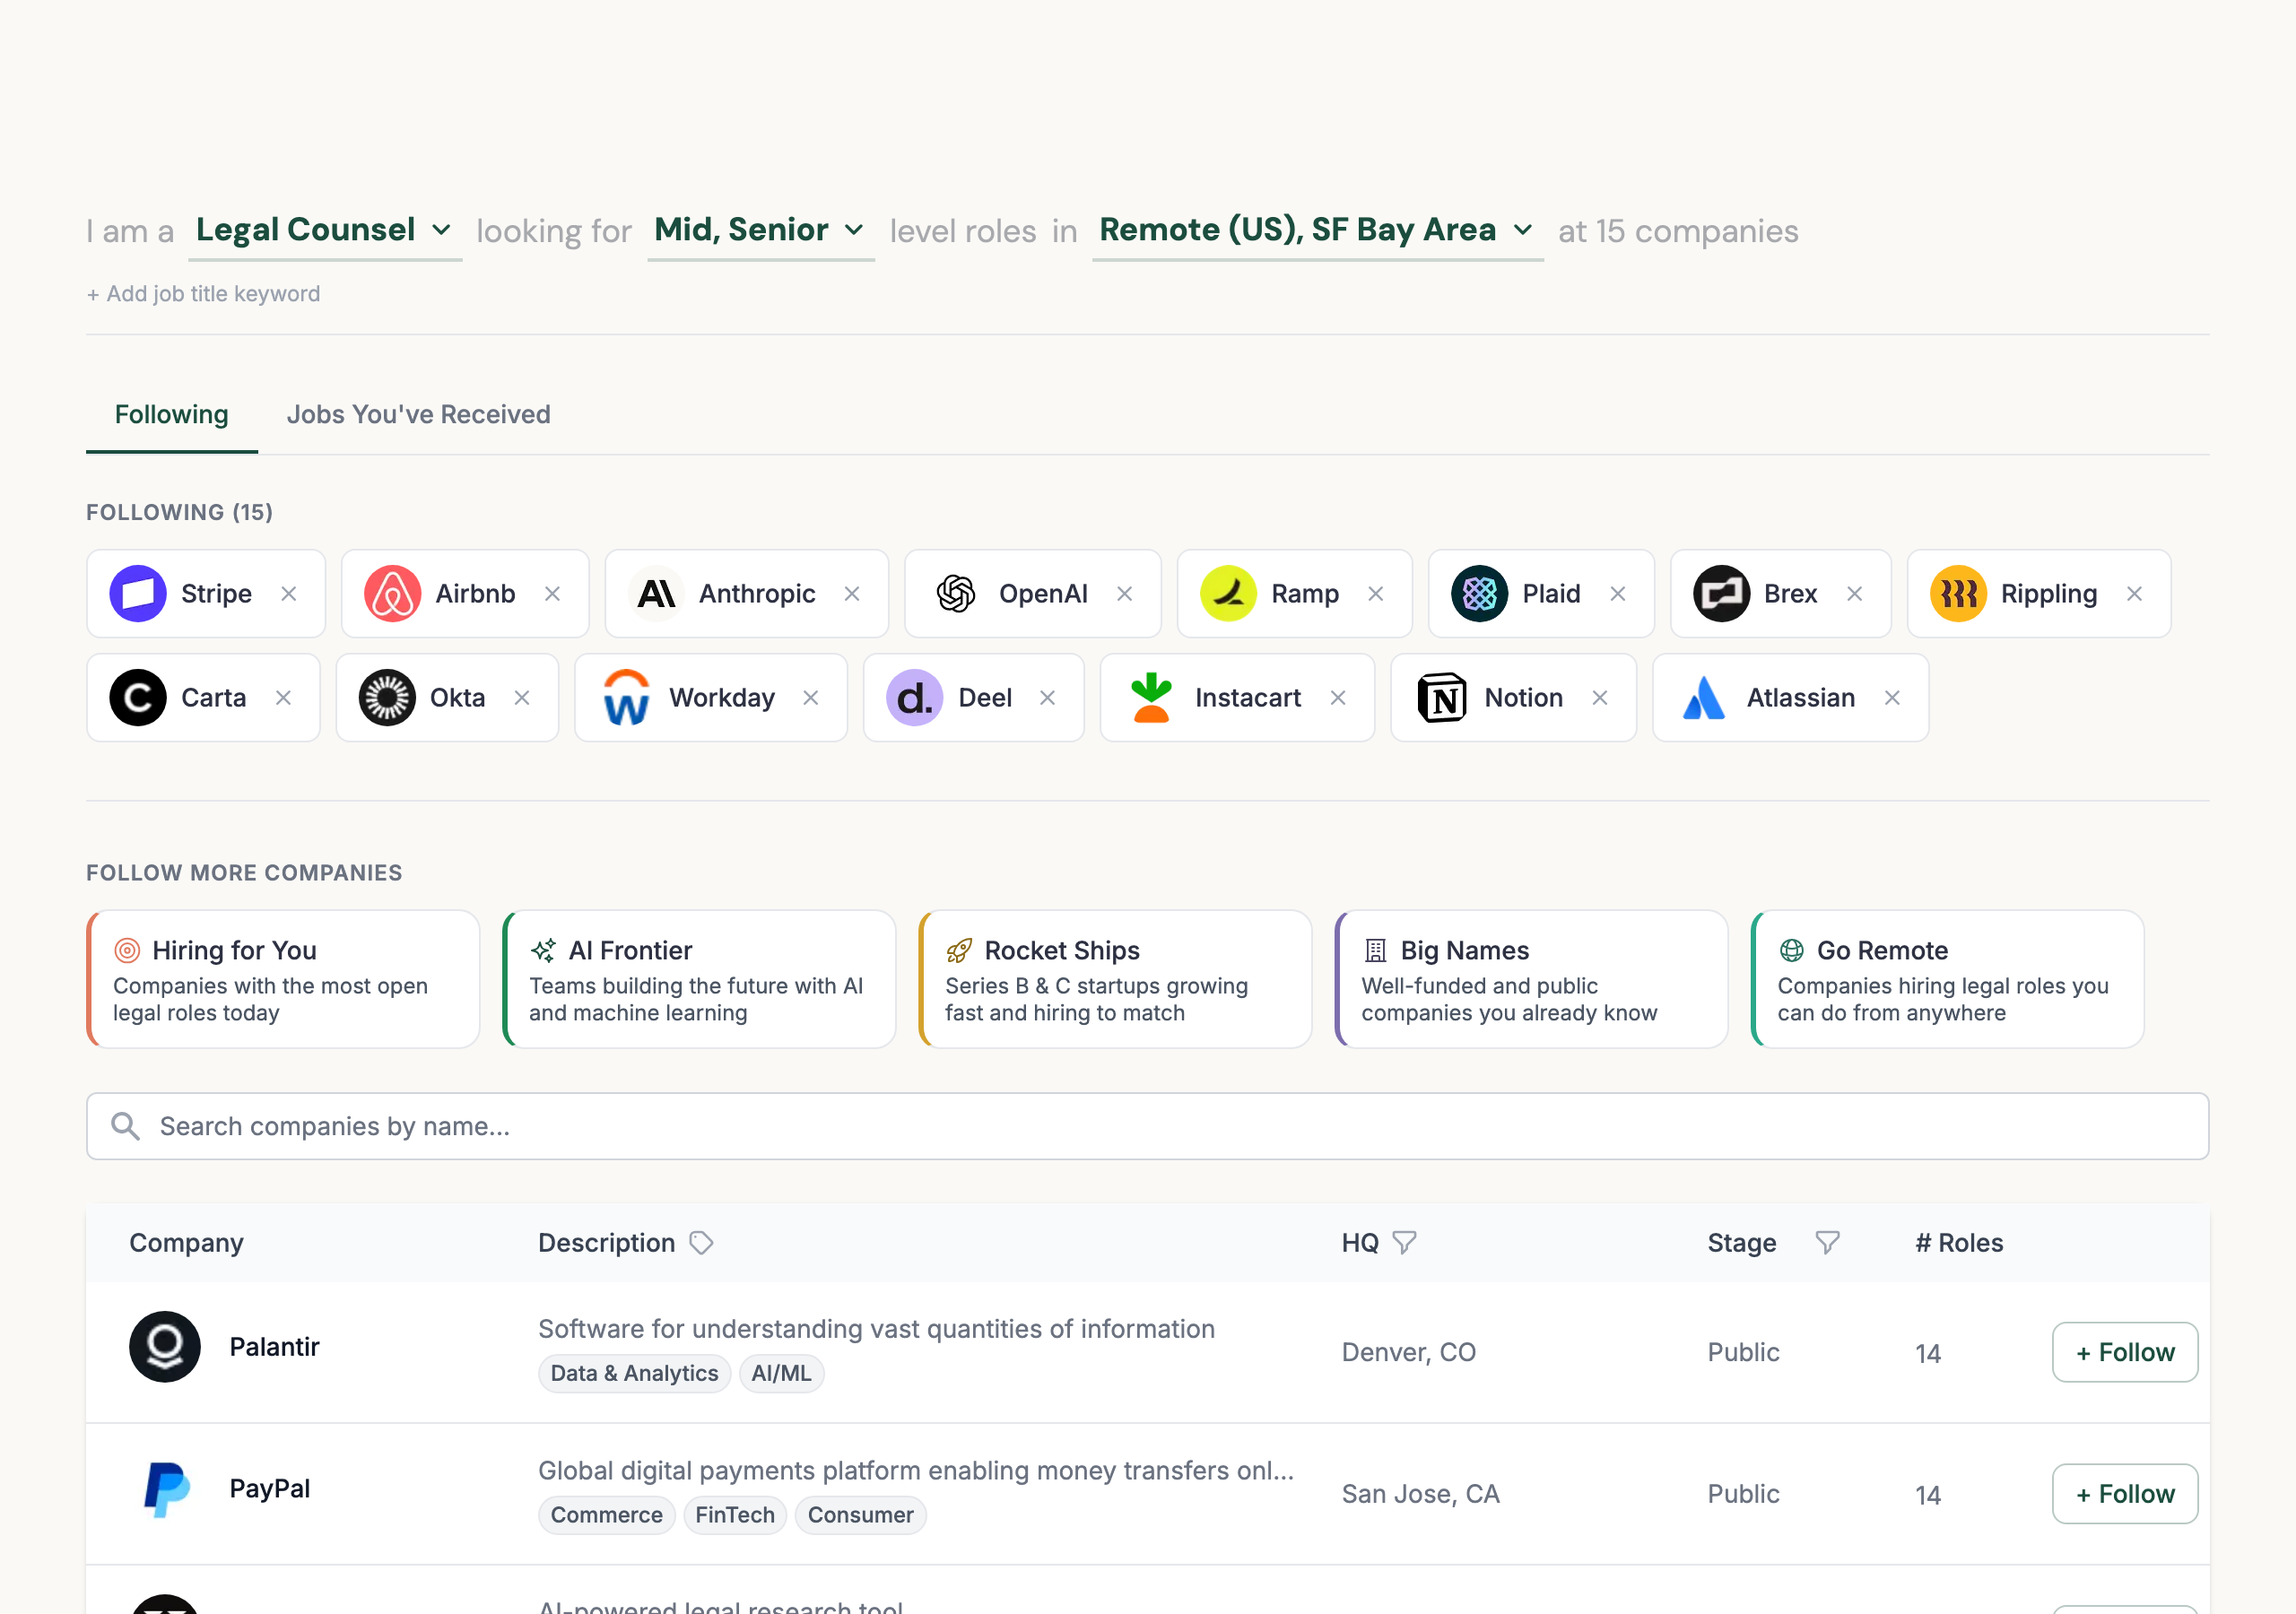This screenshot has height=1614, width=2296.
Task: Click the Instacart carrot icon
Action: pyautogui.click(x=1151, y=698)
